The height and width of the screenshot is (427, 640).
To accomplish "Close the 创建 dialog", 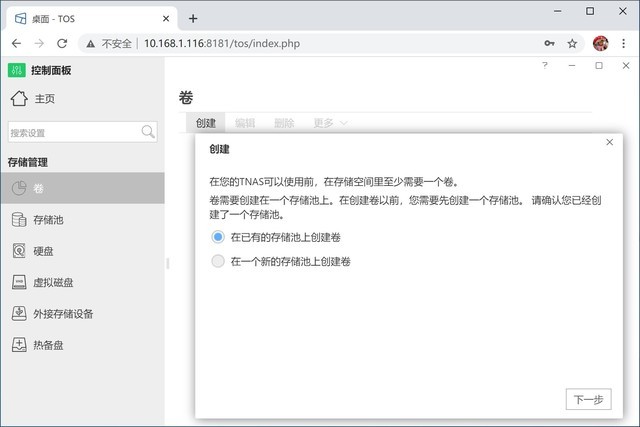I will coord(609,142).
